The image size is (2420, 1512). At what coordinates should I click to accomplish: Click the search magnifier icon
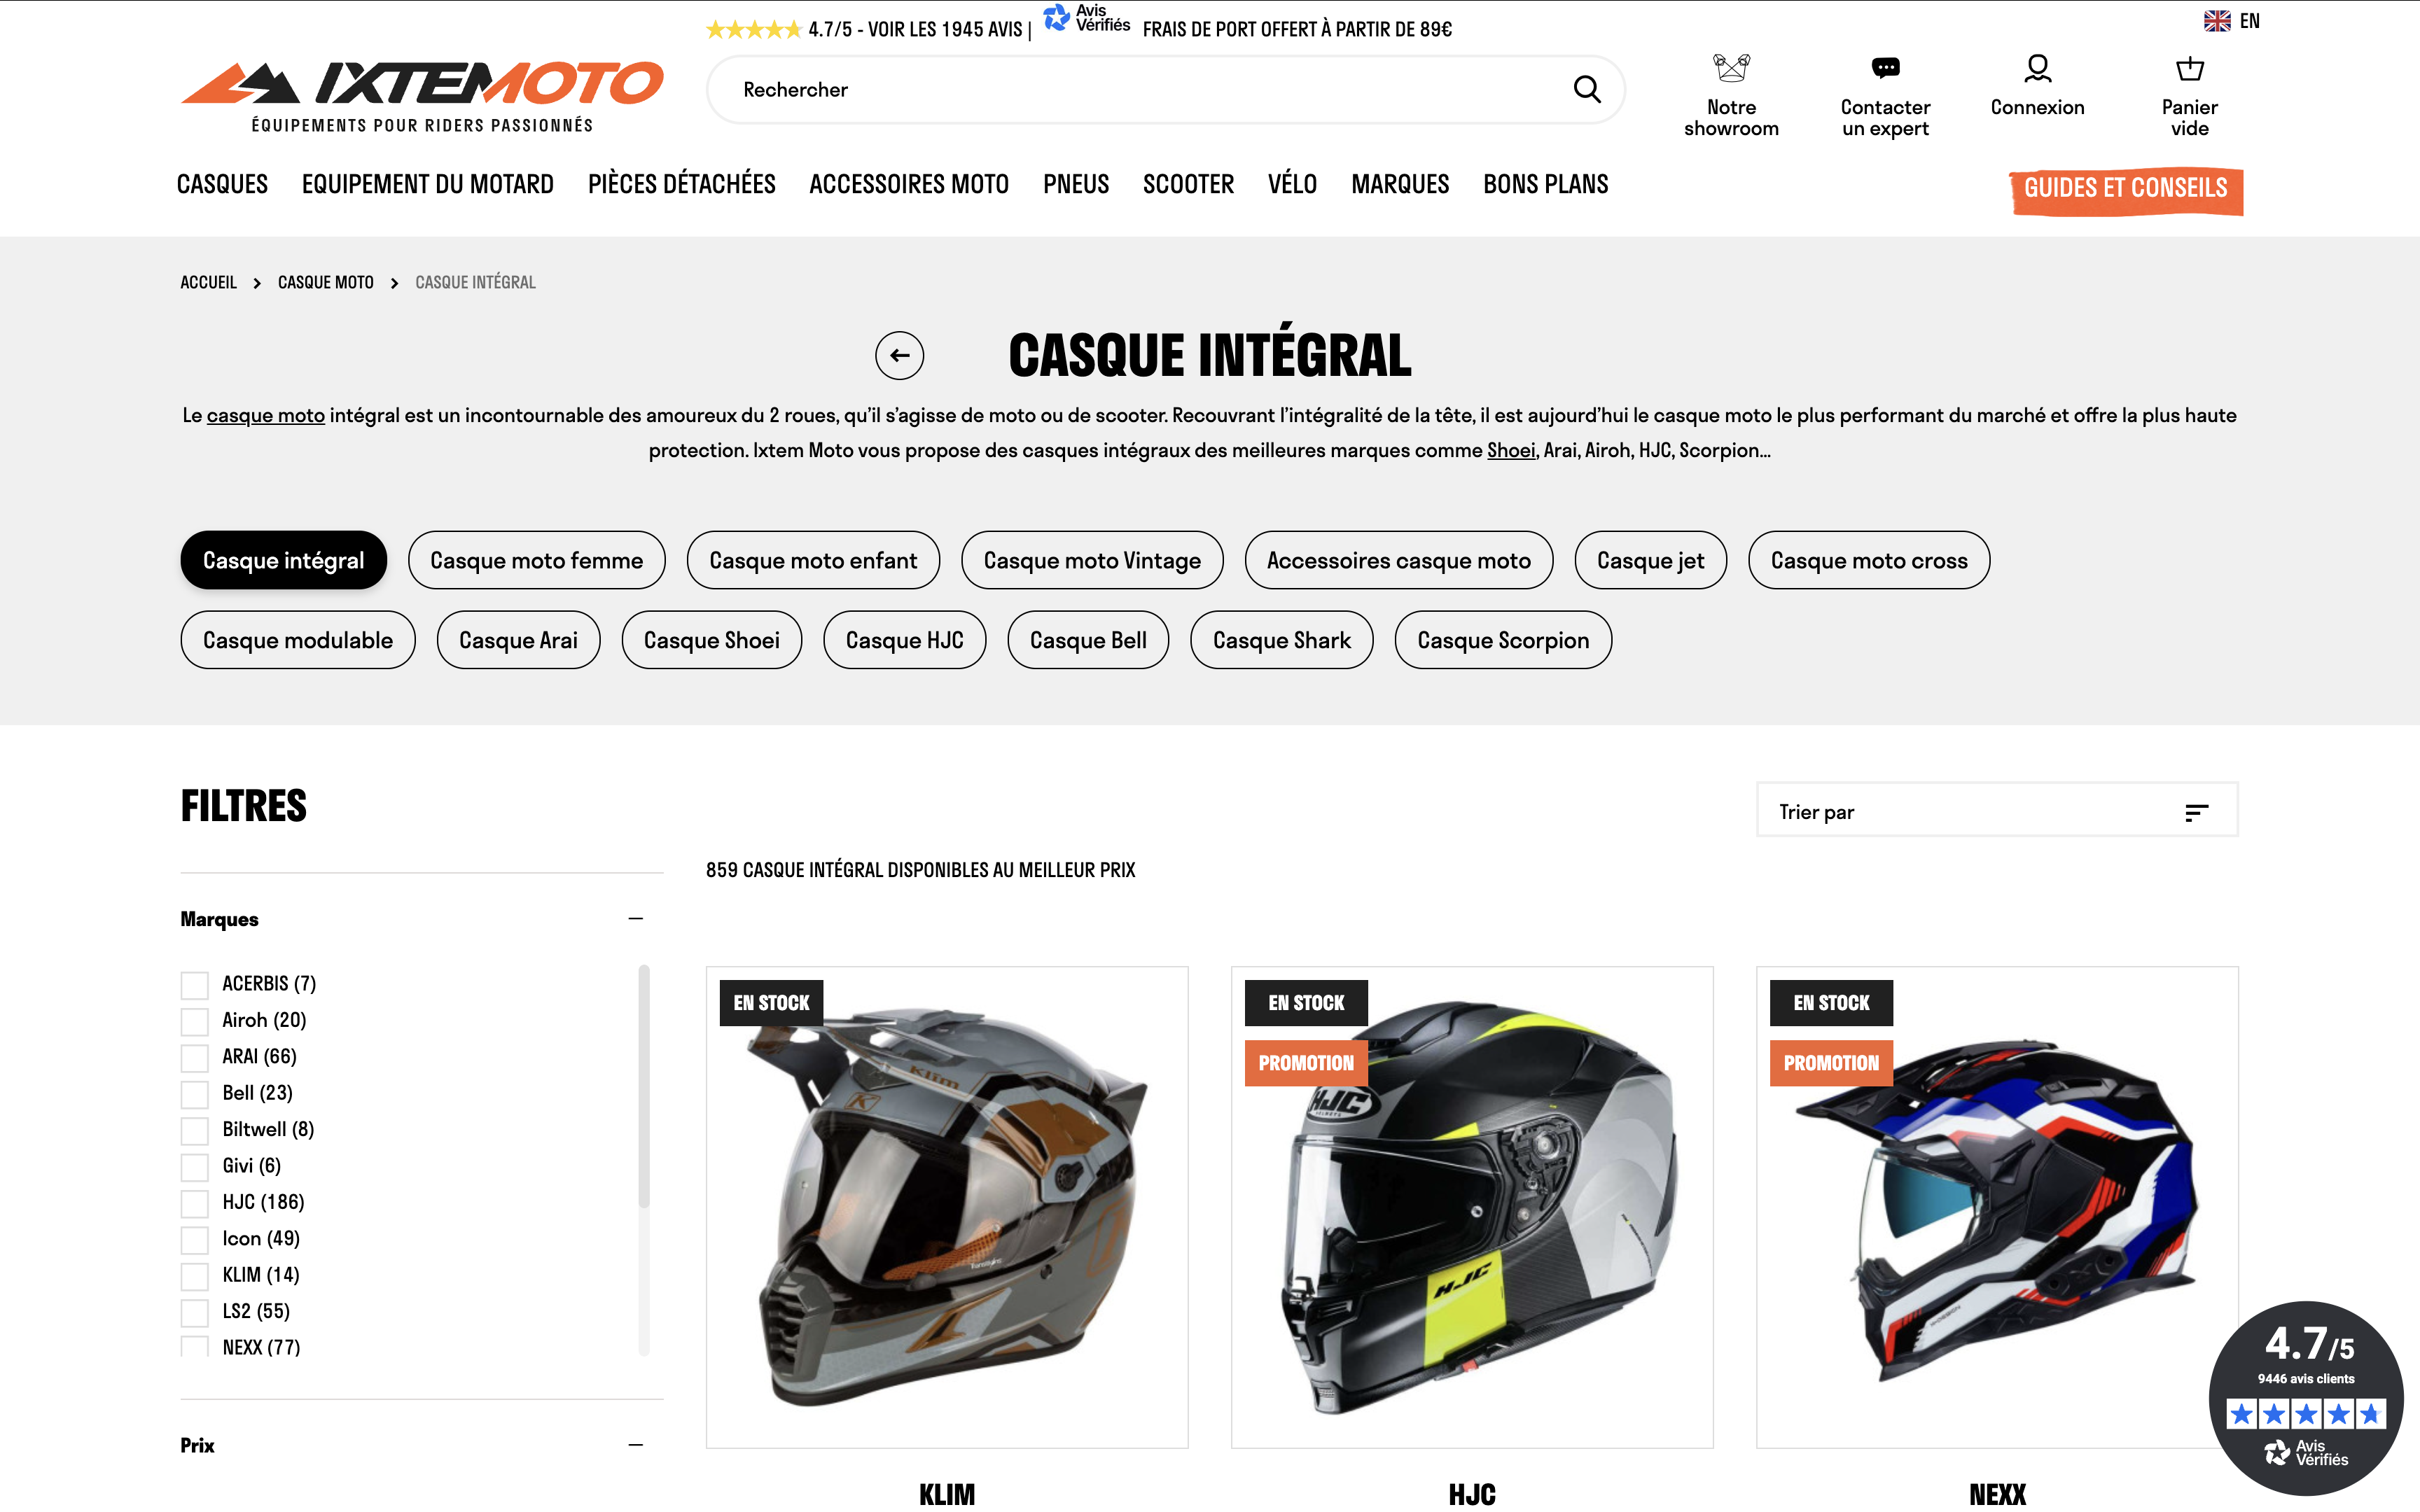pyautogui.click(x=1587, y=89)
